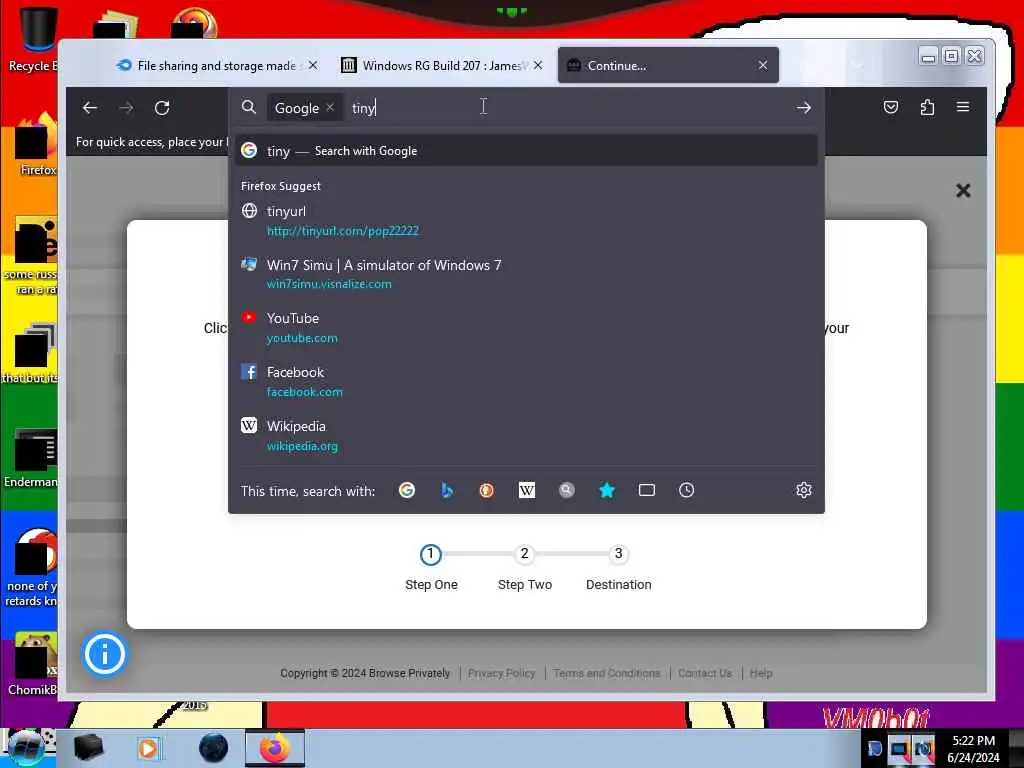Open search settings gear icon

pos(804,490)
